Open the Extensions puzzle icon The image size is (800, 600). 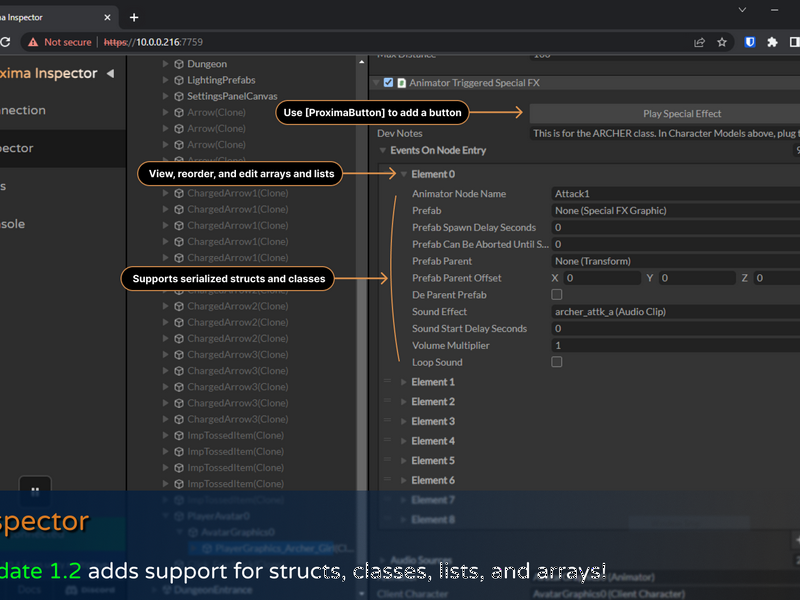(772, 42)
